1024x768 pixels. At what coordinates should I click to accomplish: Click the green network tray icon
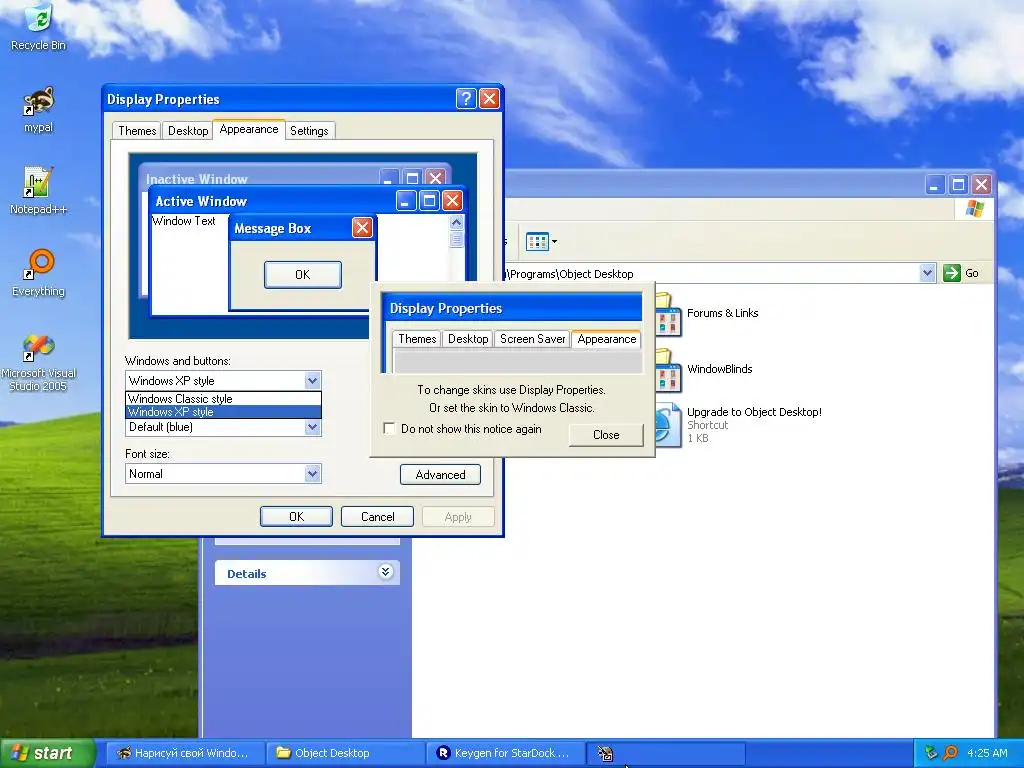point(932,753)
